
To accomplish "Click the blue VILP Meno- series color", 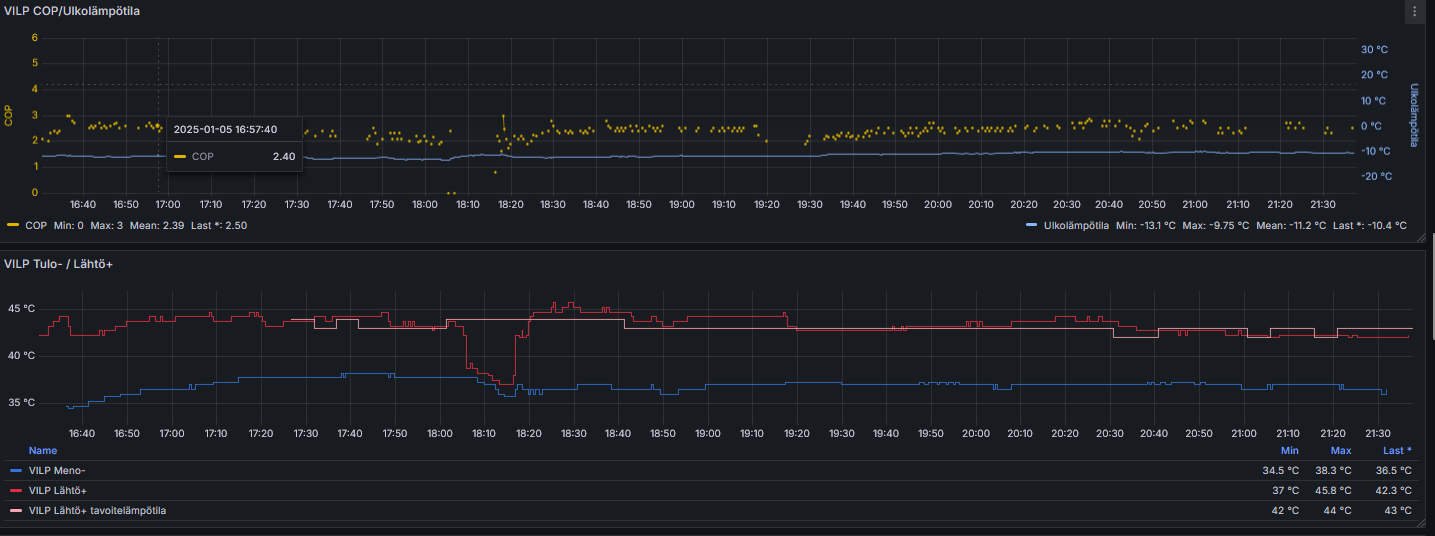I will [x=15, y=470].
